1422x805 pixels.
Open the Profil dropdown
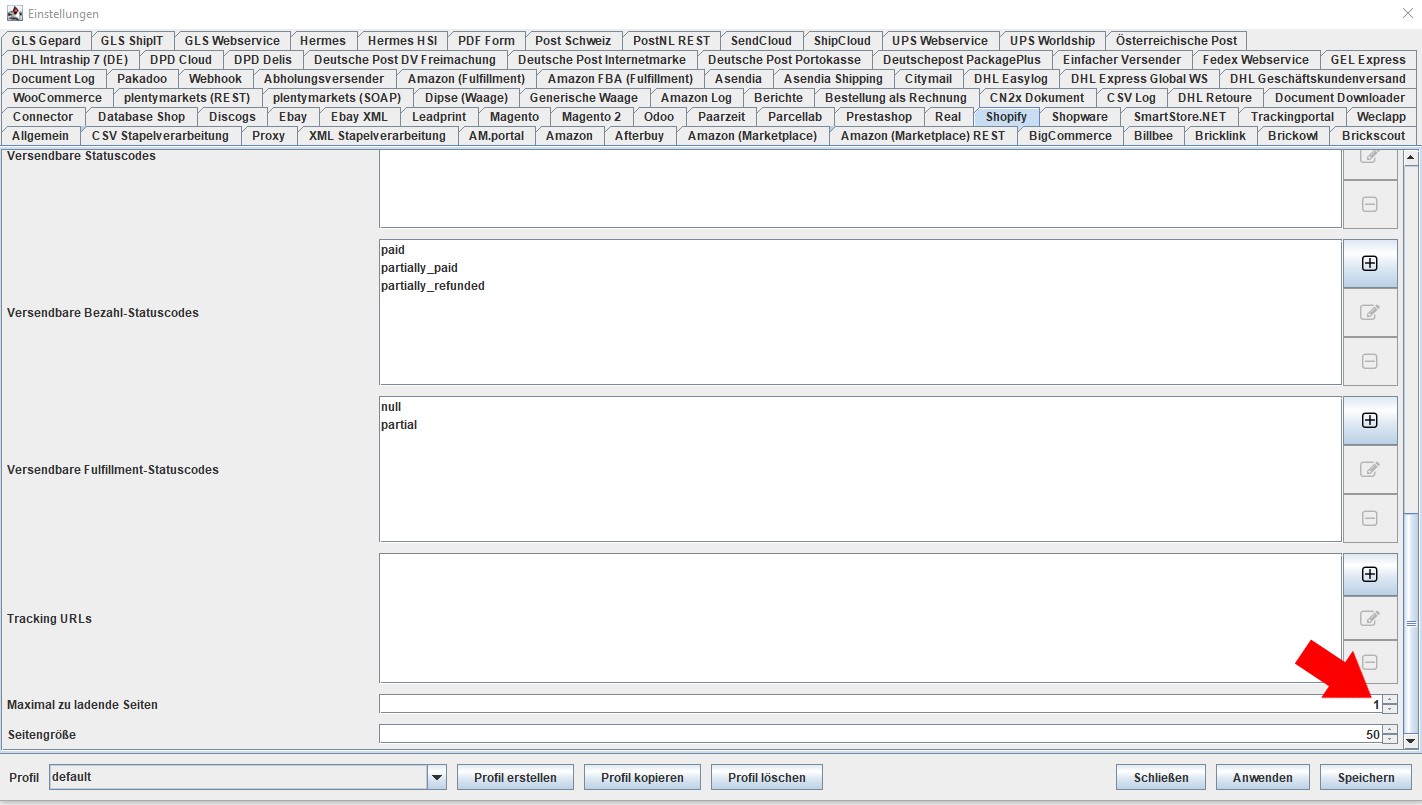pos(436,777)
